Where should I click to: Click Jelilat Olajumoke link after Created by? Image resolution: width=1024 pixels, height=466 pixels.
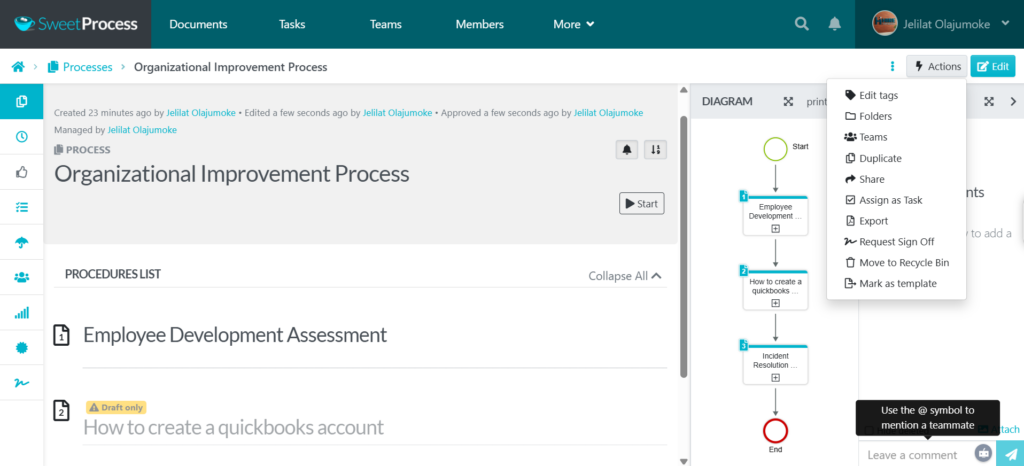tap(200, 113)
